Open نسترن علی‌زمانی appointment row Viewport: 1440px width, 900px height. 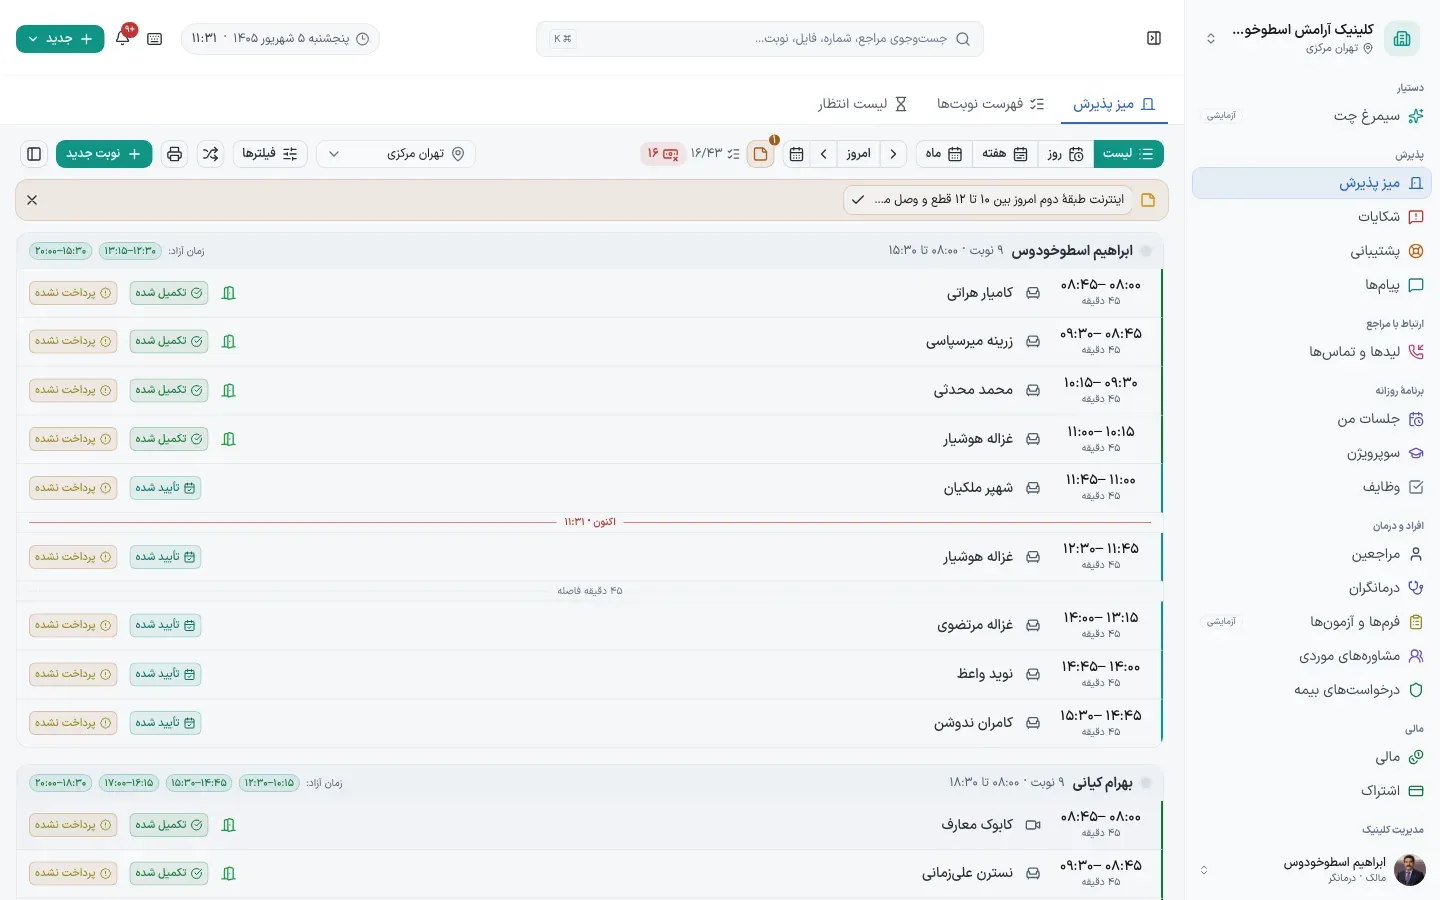(590, 873)
